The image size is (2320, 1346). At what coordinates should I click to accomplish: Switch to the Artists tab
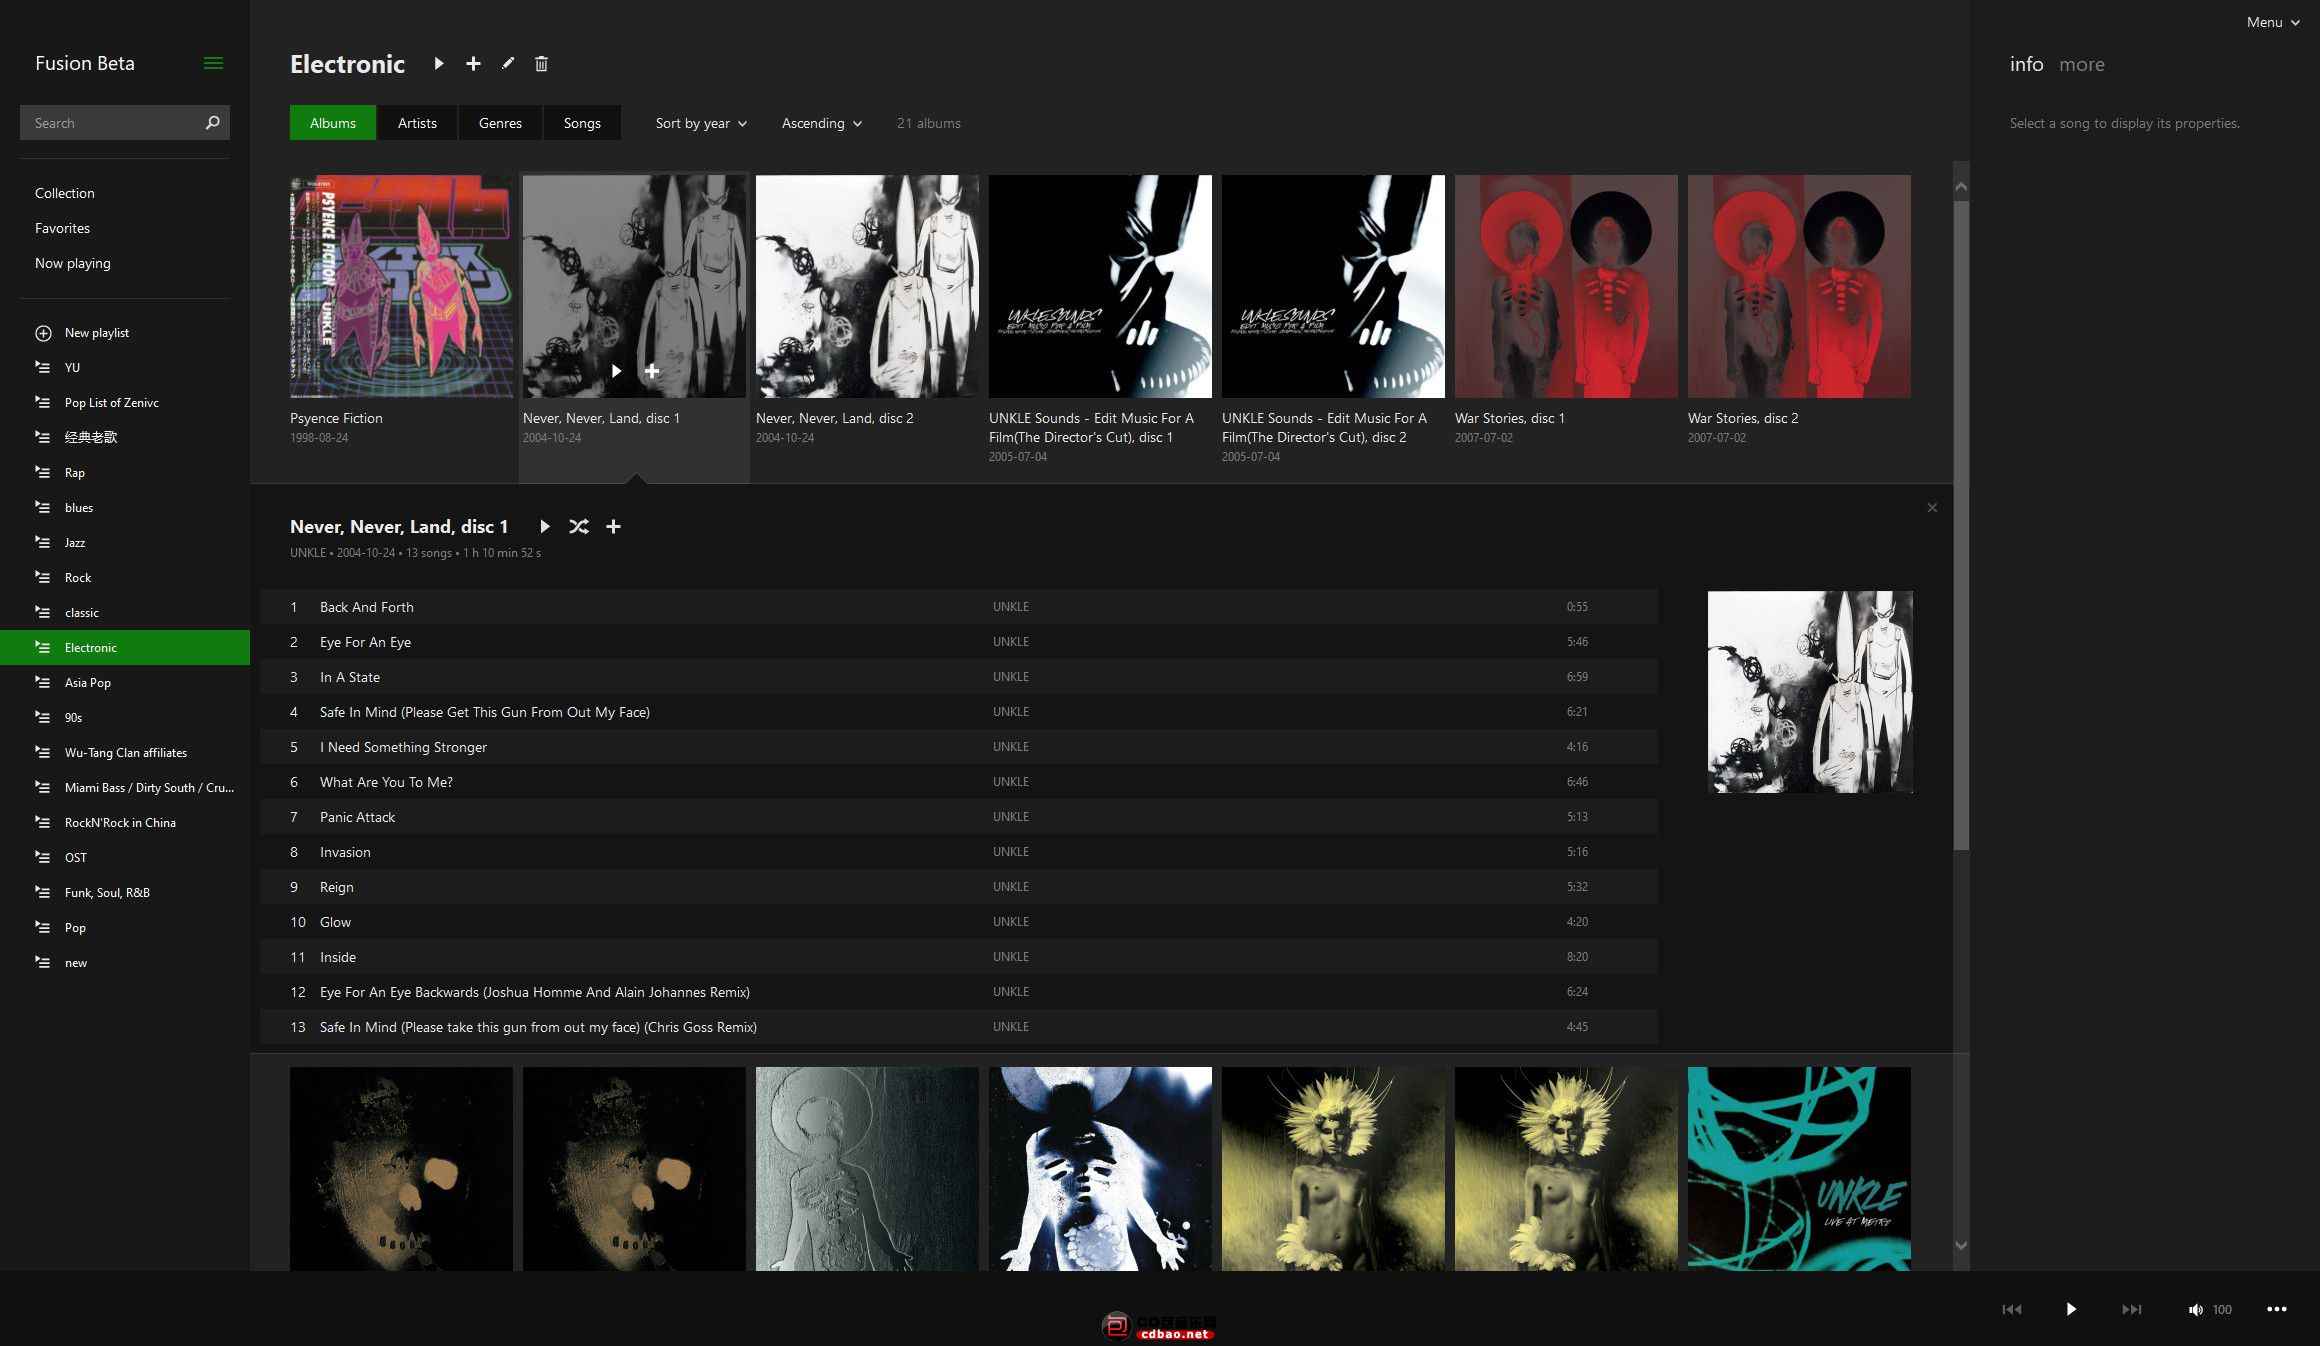click(417, 123)
